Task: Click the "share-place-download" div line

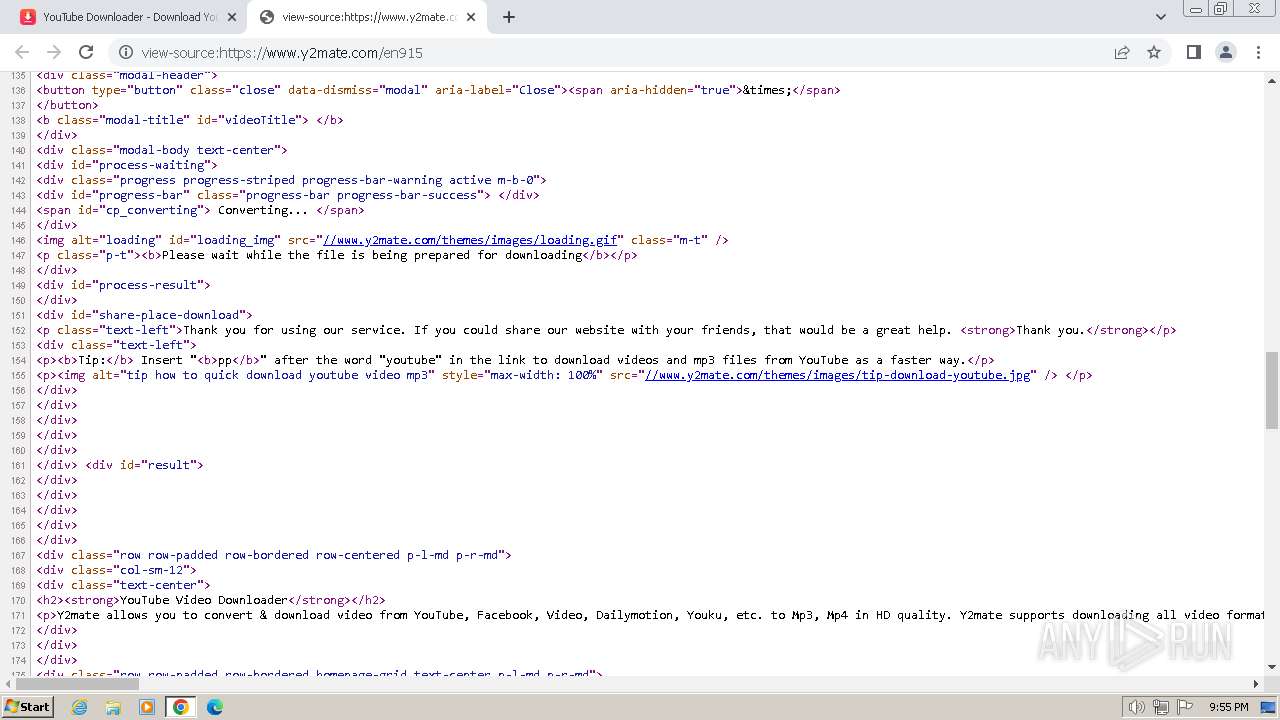Action: click(x=145, y=315)
